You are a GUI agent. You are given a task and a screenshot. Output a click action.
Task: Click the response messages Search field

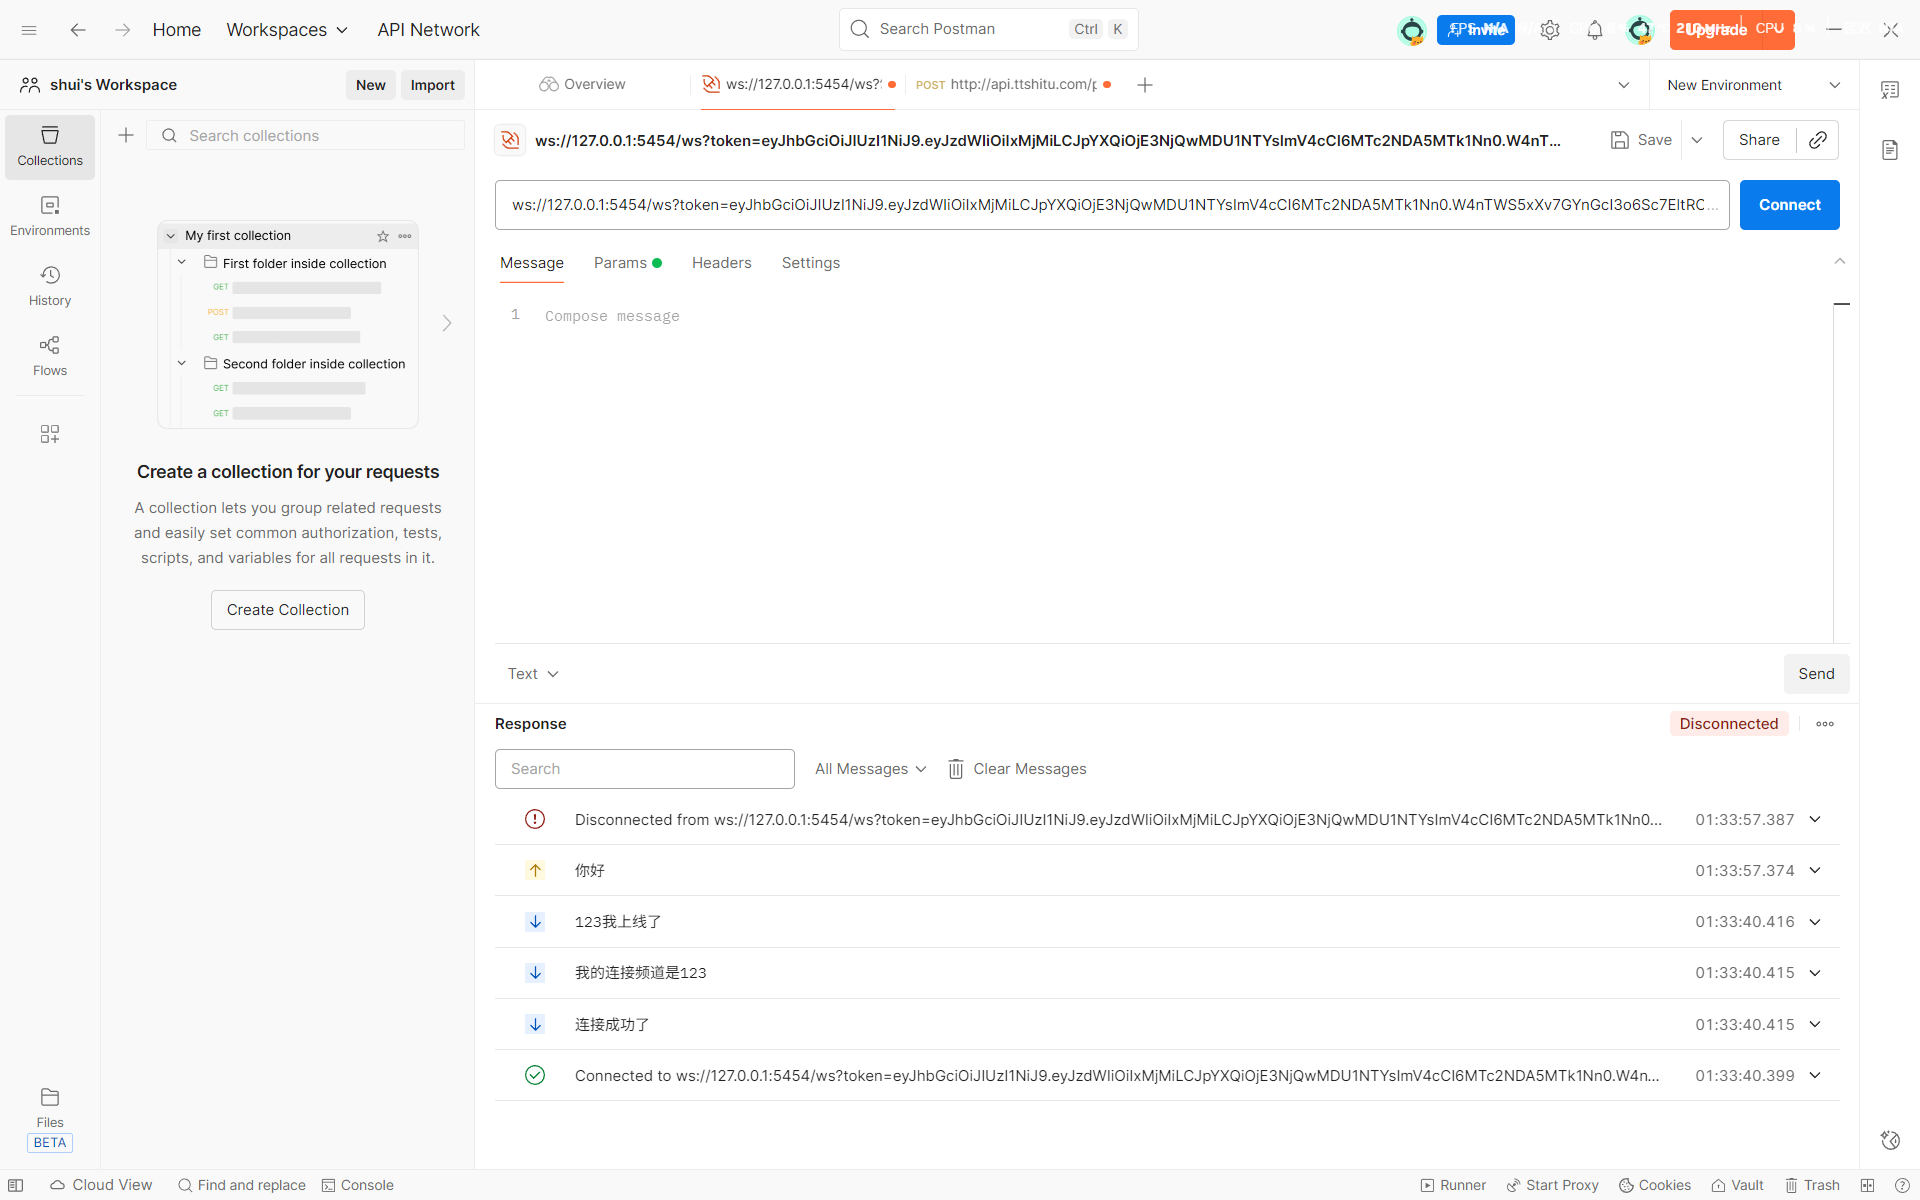645,769
